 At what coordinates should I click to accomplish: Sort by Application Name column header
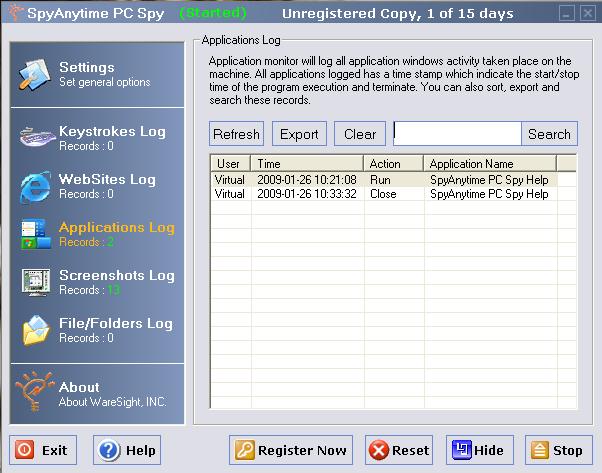coord(490,164)
